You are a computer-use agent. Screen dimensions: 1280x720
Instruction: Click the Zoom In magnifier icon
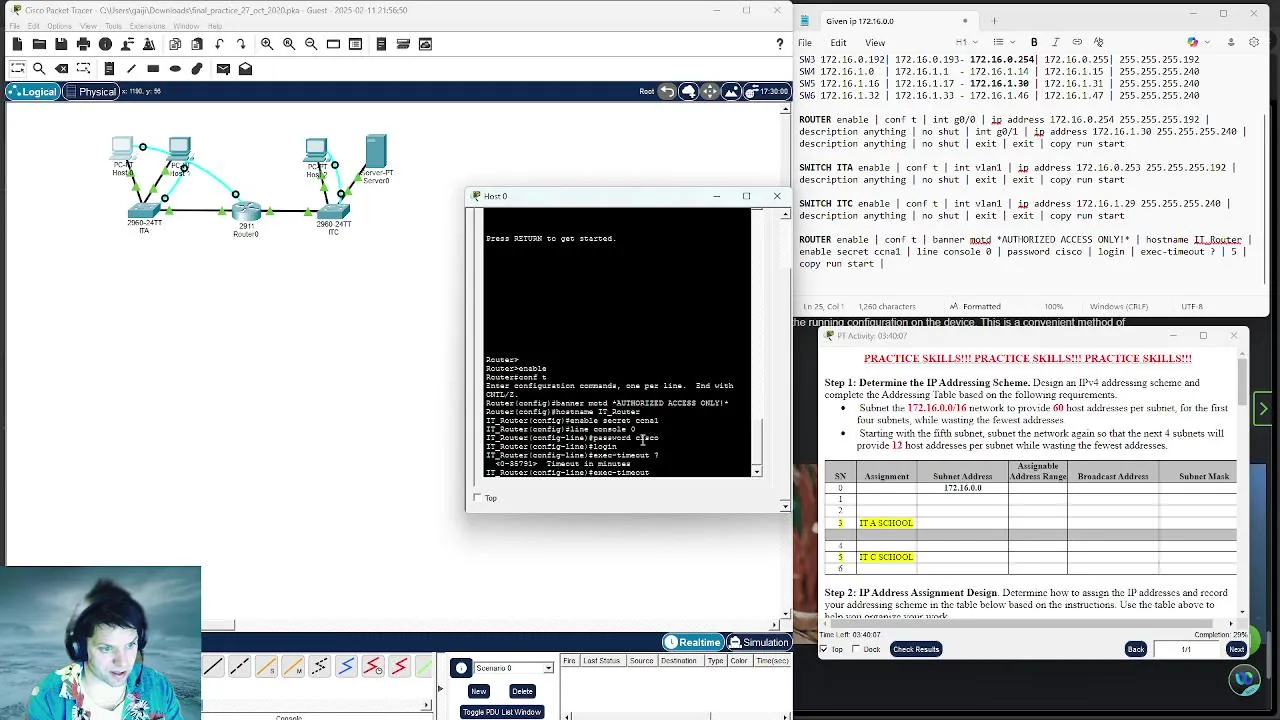coord(267,44)
